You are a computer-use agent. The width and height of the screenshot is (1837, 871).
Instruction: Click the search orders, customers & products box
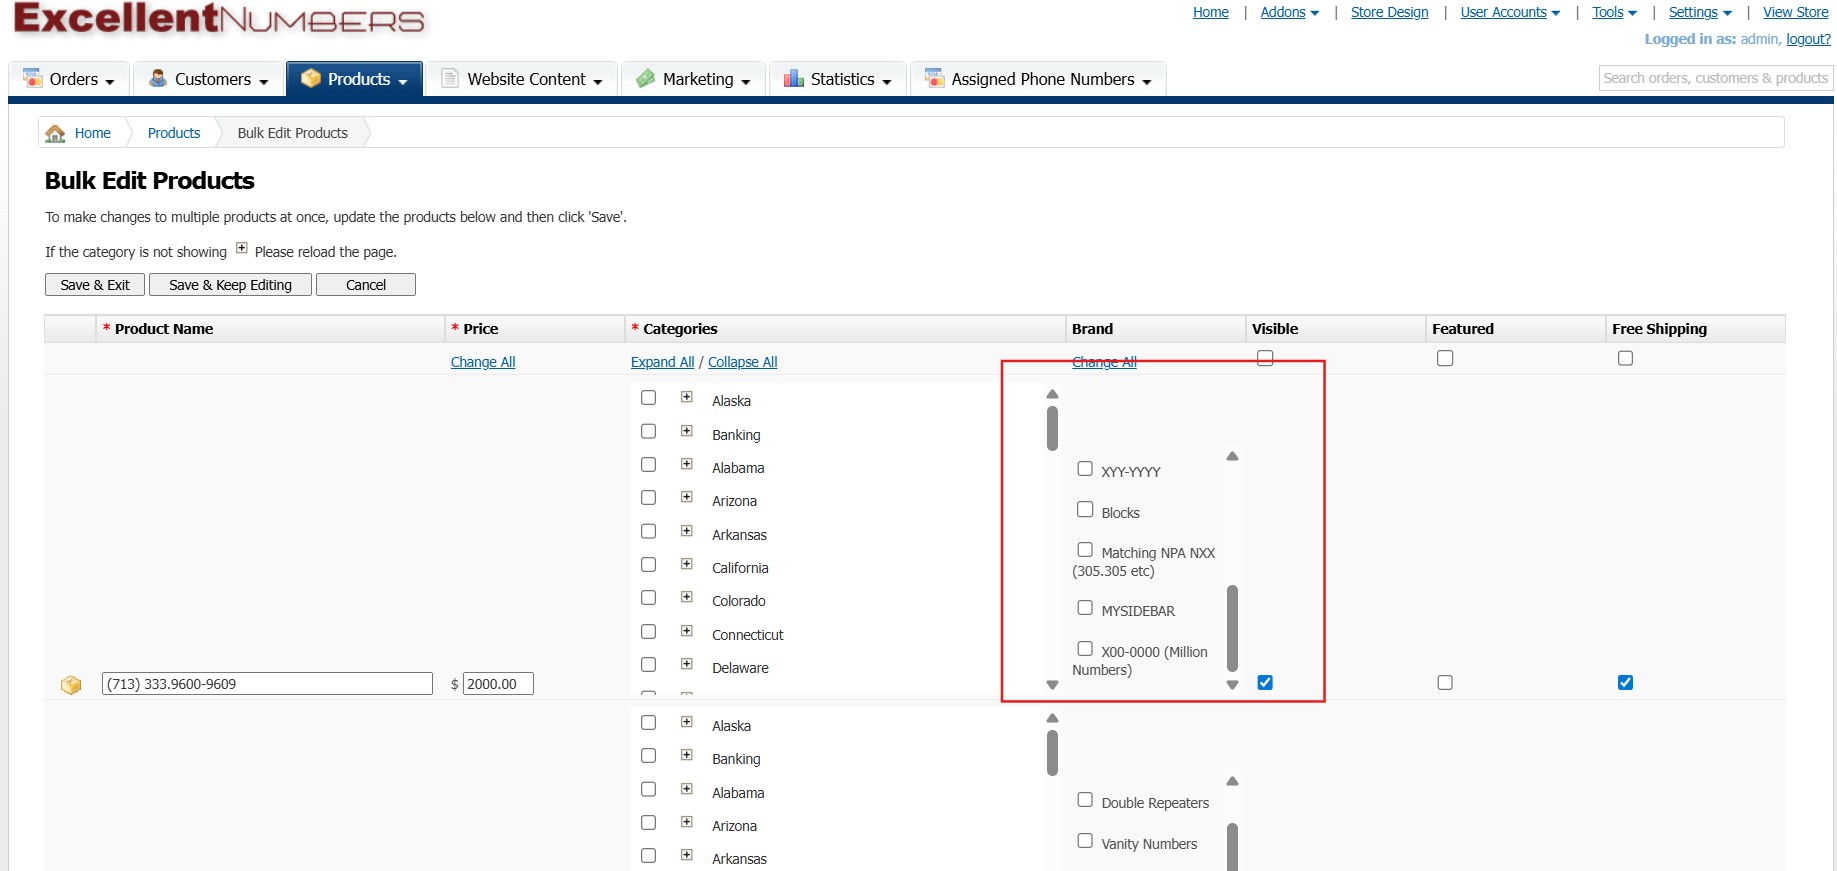pyautogui.click(x=1714, y=78)
